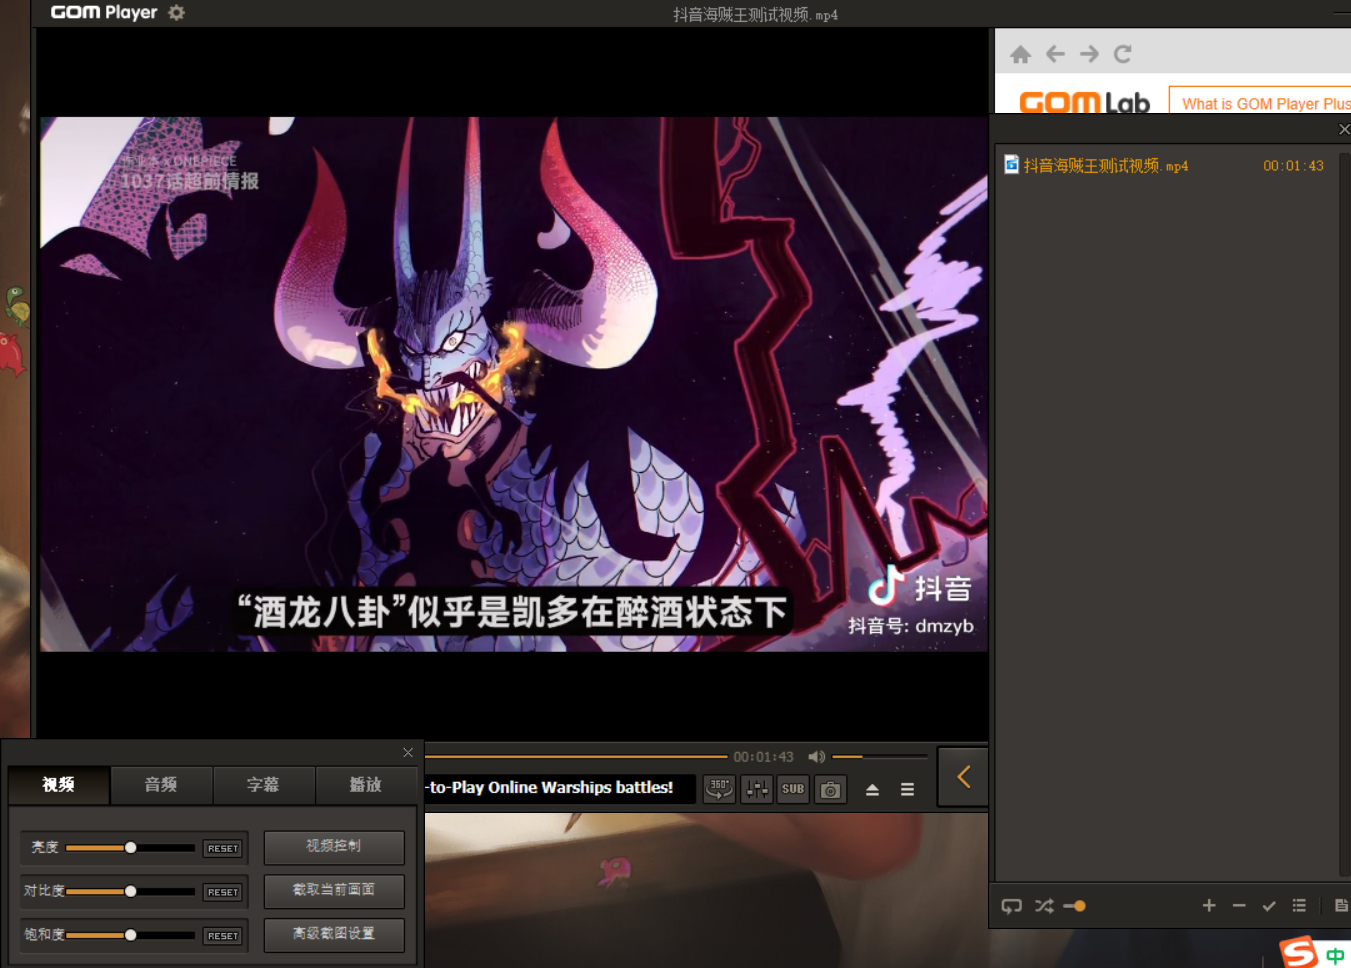1351x968 pixels.
Task: Capture a screenshot with the camera icon
Action: [x=830, y=789]
